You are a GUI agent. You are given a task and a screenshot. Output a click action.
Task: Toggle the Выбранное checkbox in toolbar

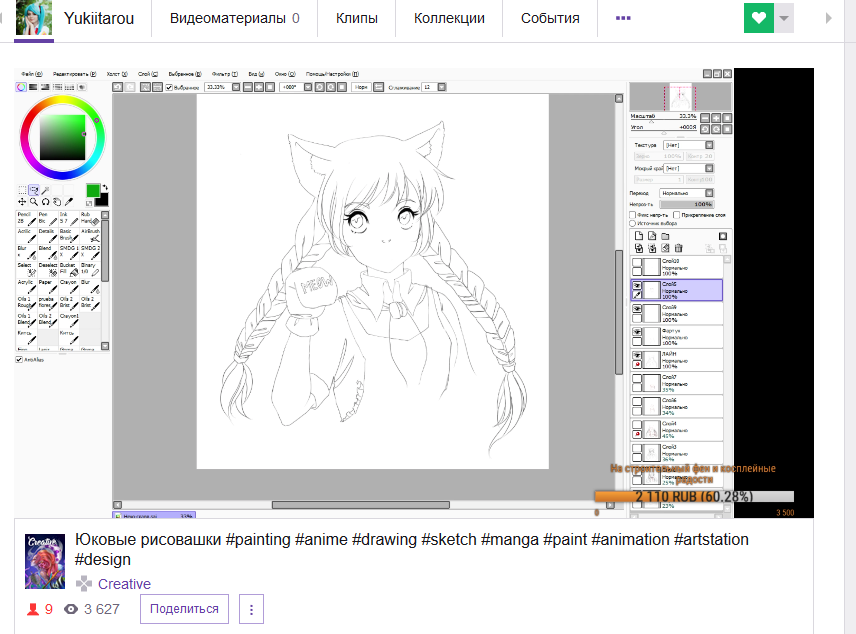(x=169, y=87)
